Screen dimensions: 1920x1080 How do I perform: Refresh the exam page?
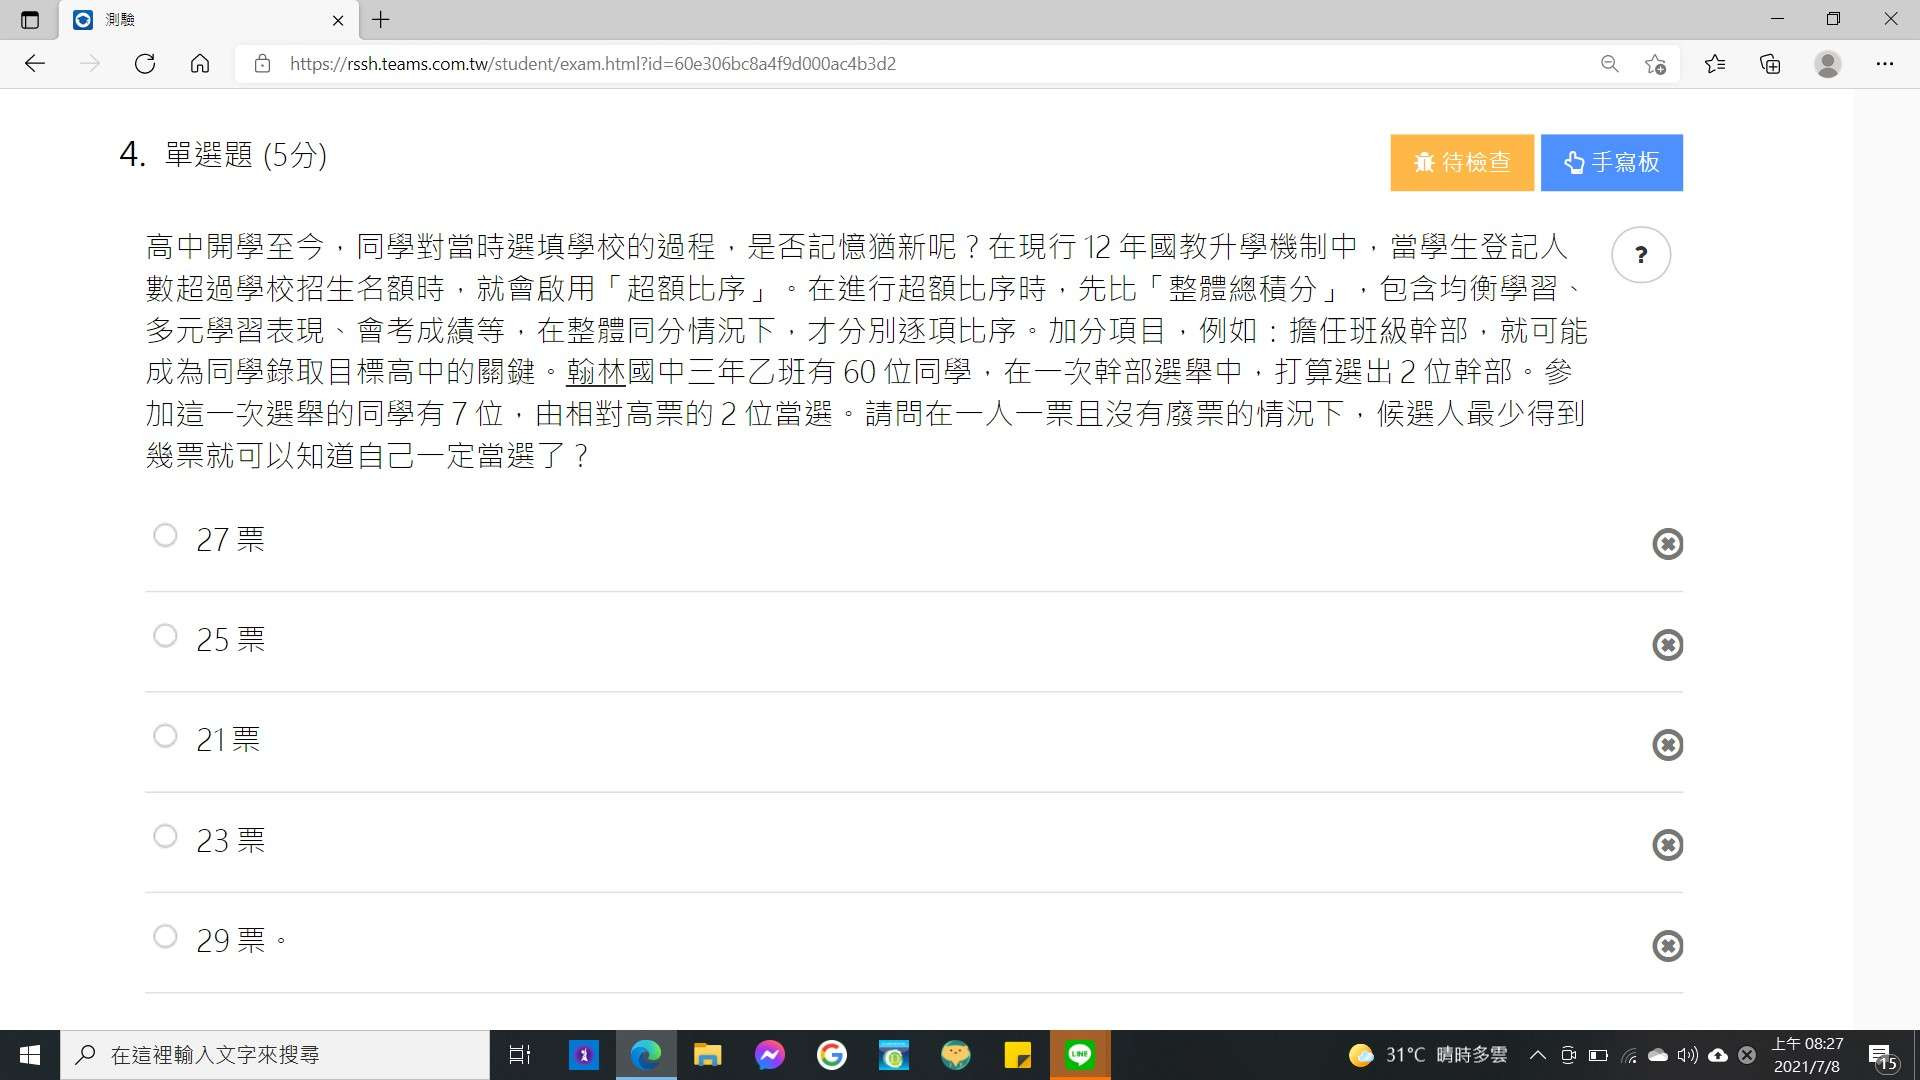145,64
